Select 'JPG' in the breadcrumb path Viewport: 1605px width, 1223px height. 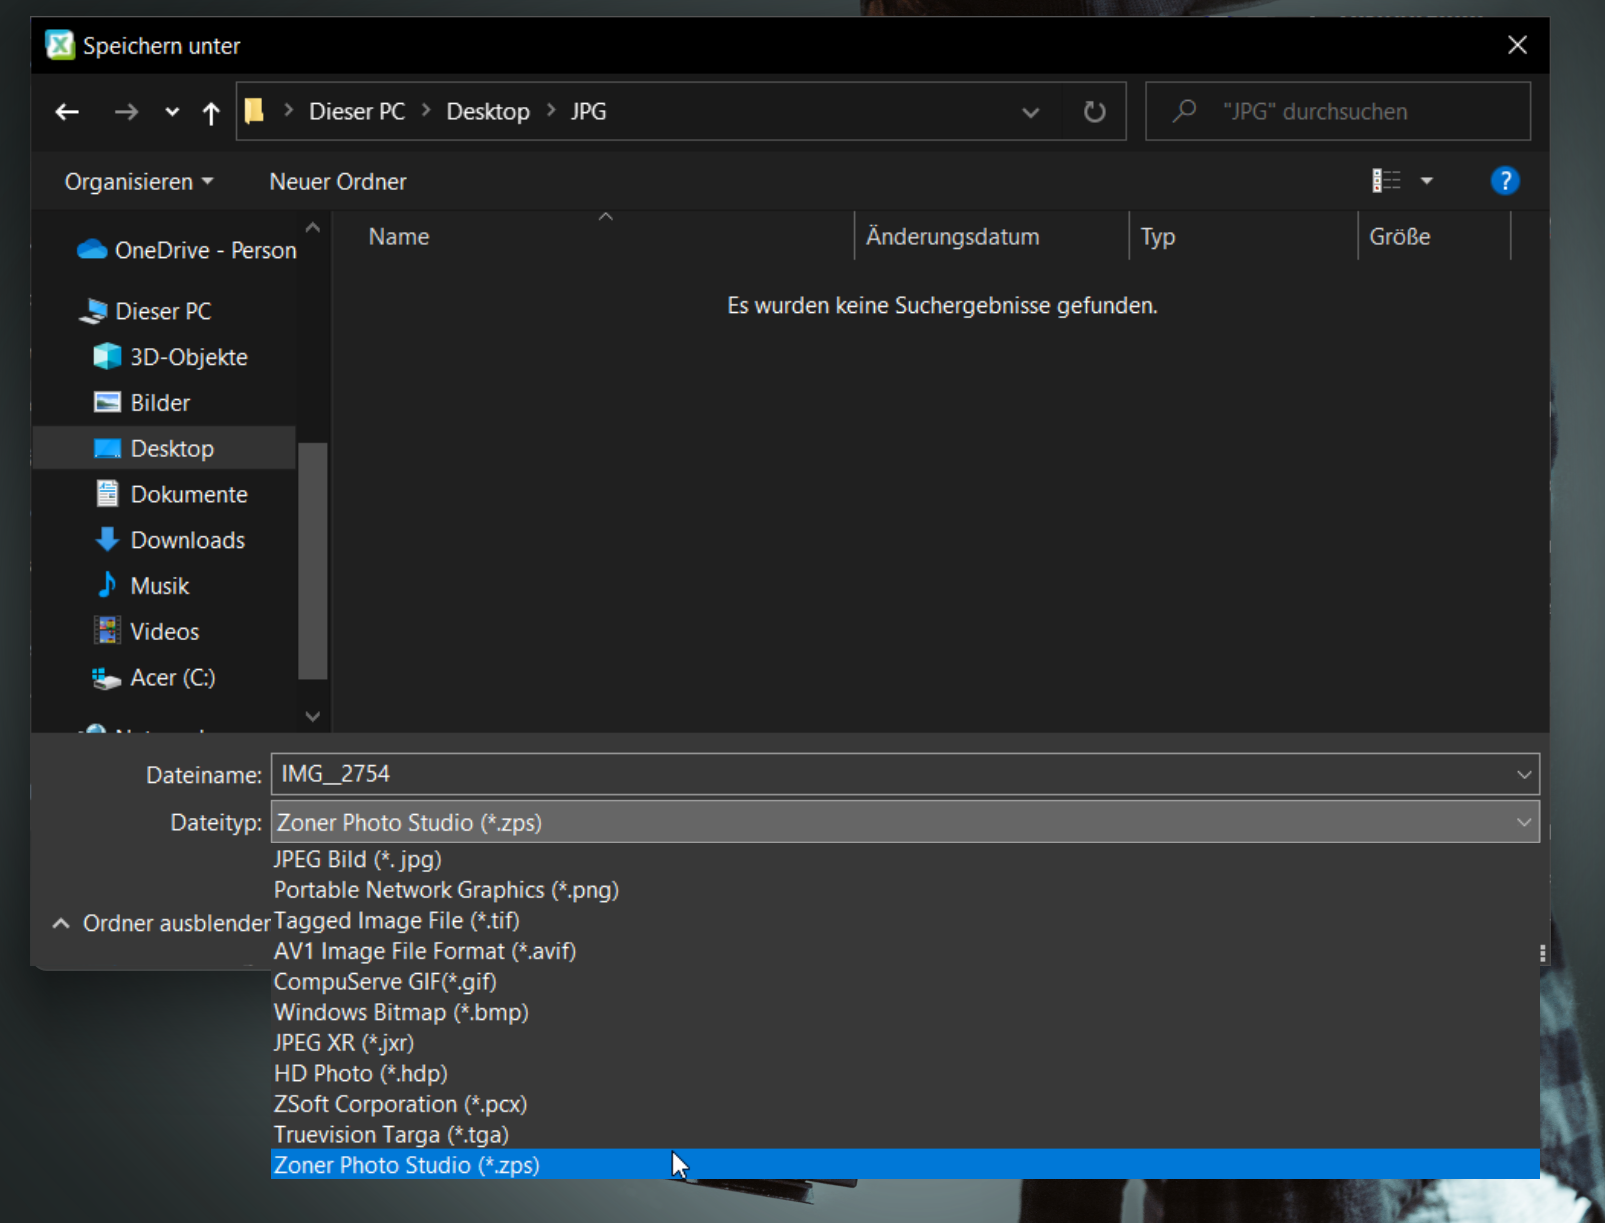(589, 112)
